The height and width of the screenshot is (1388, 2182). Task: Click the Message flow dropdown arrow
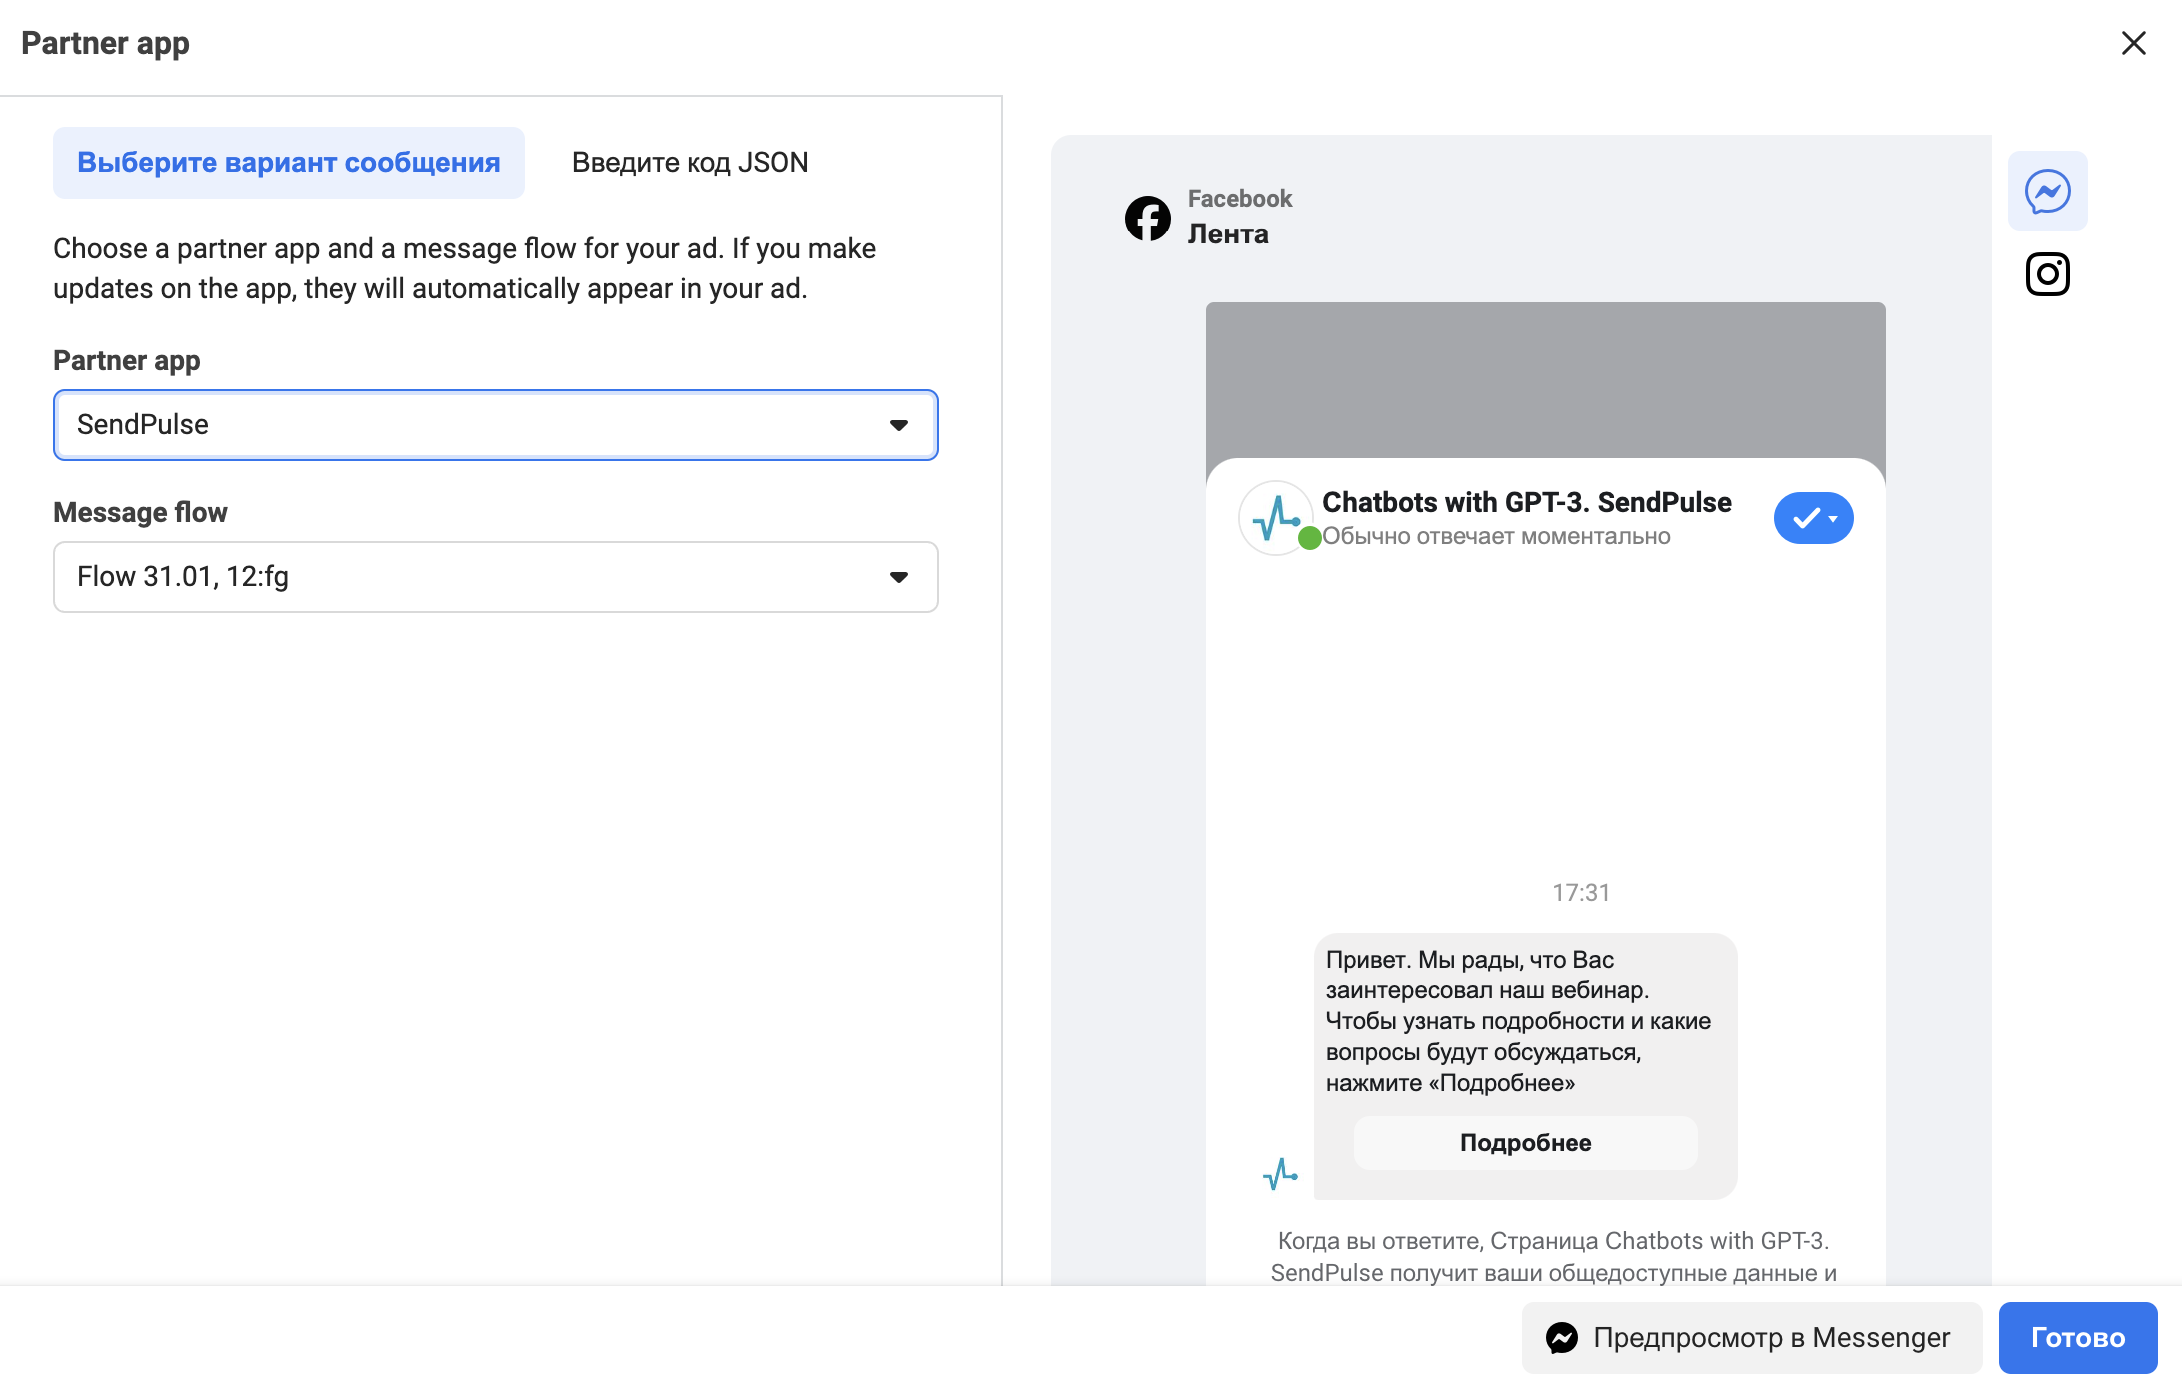tap(898, 577)
